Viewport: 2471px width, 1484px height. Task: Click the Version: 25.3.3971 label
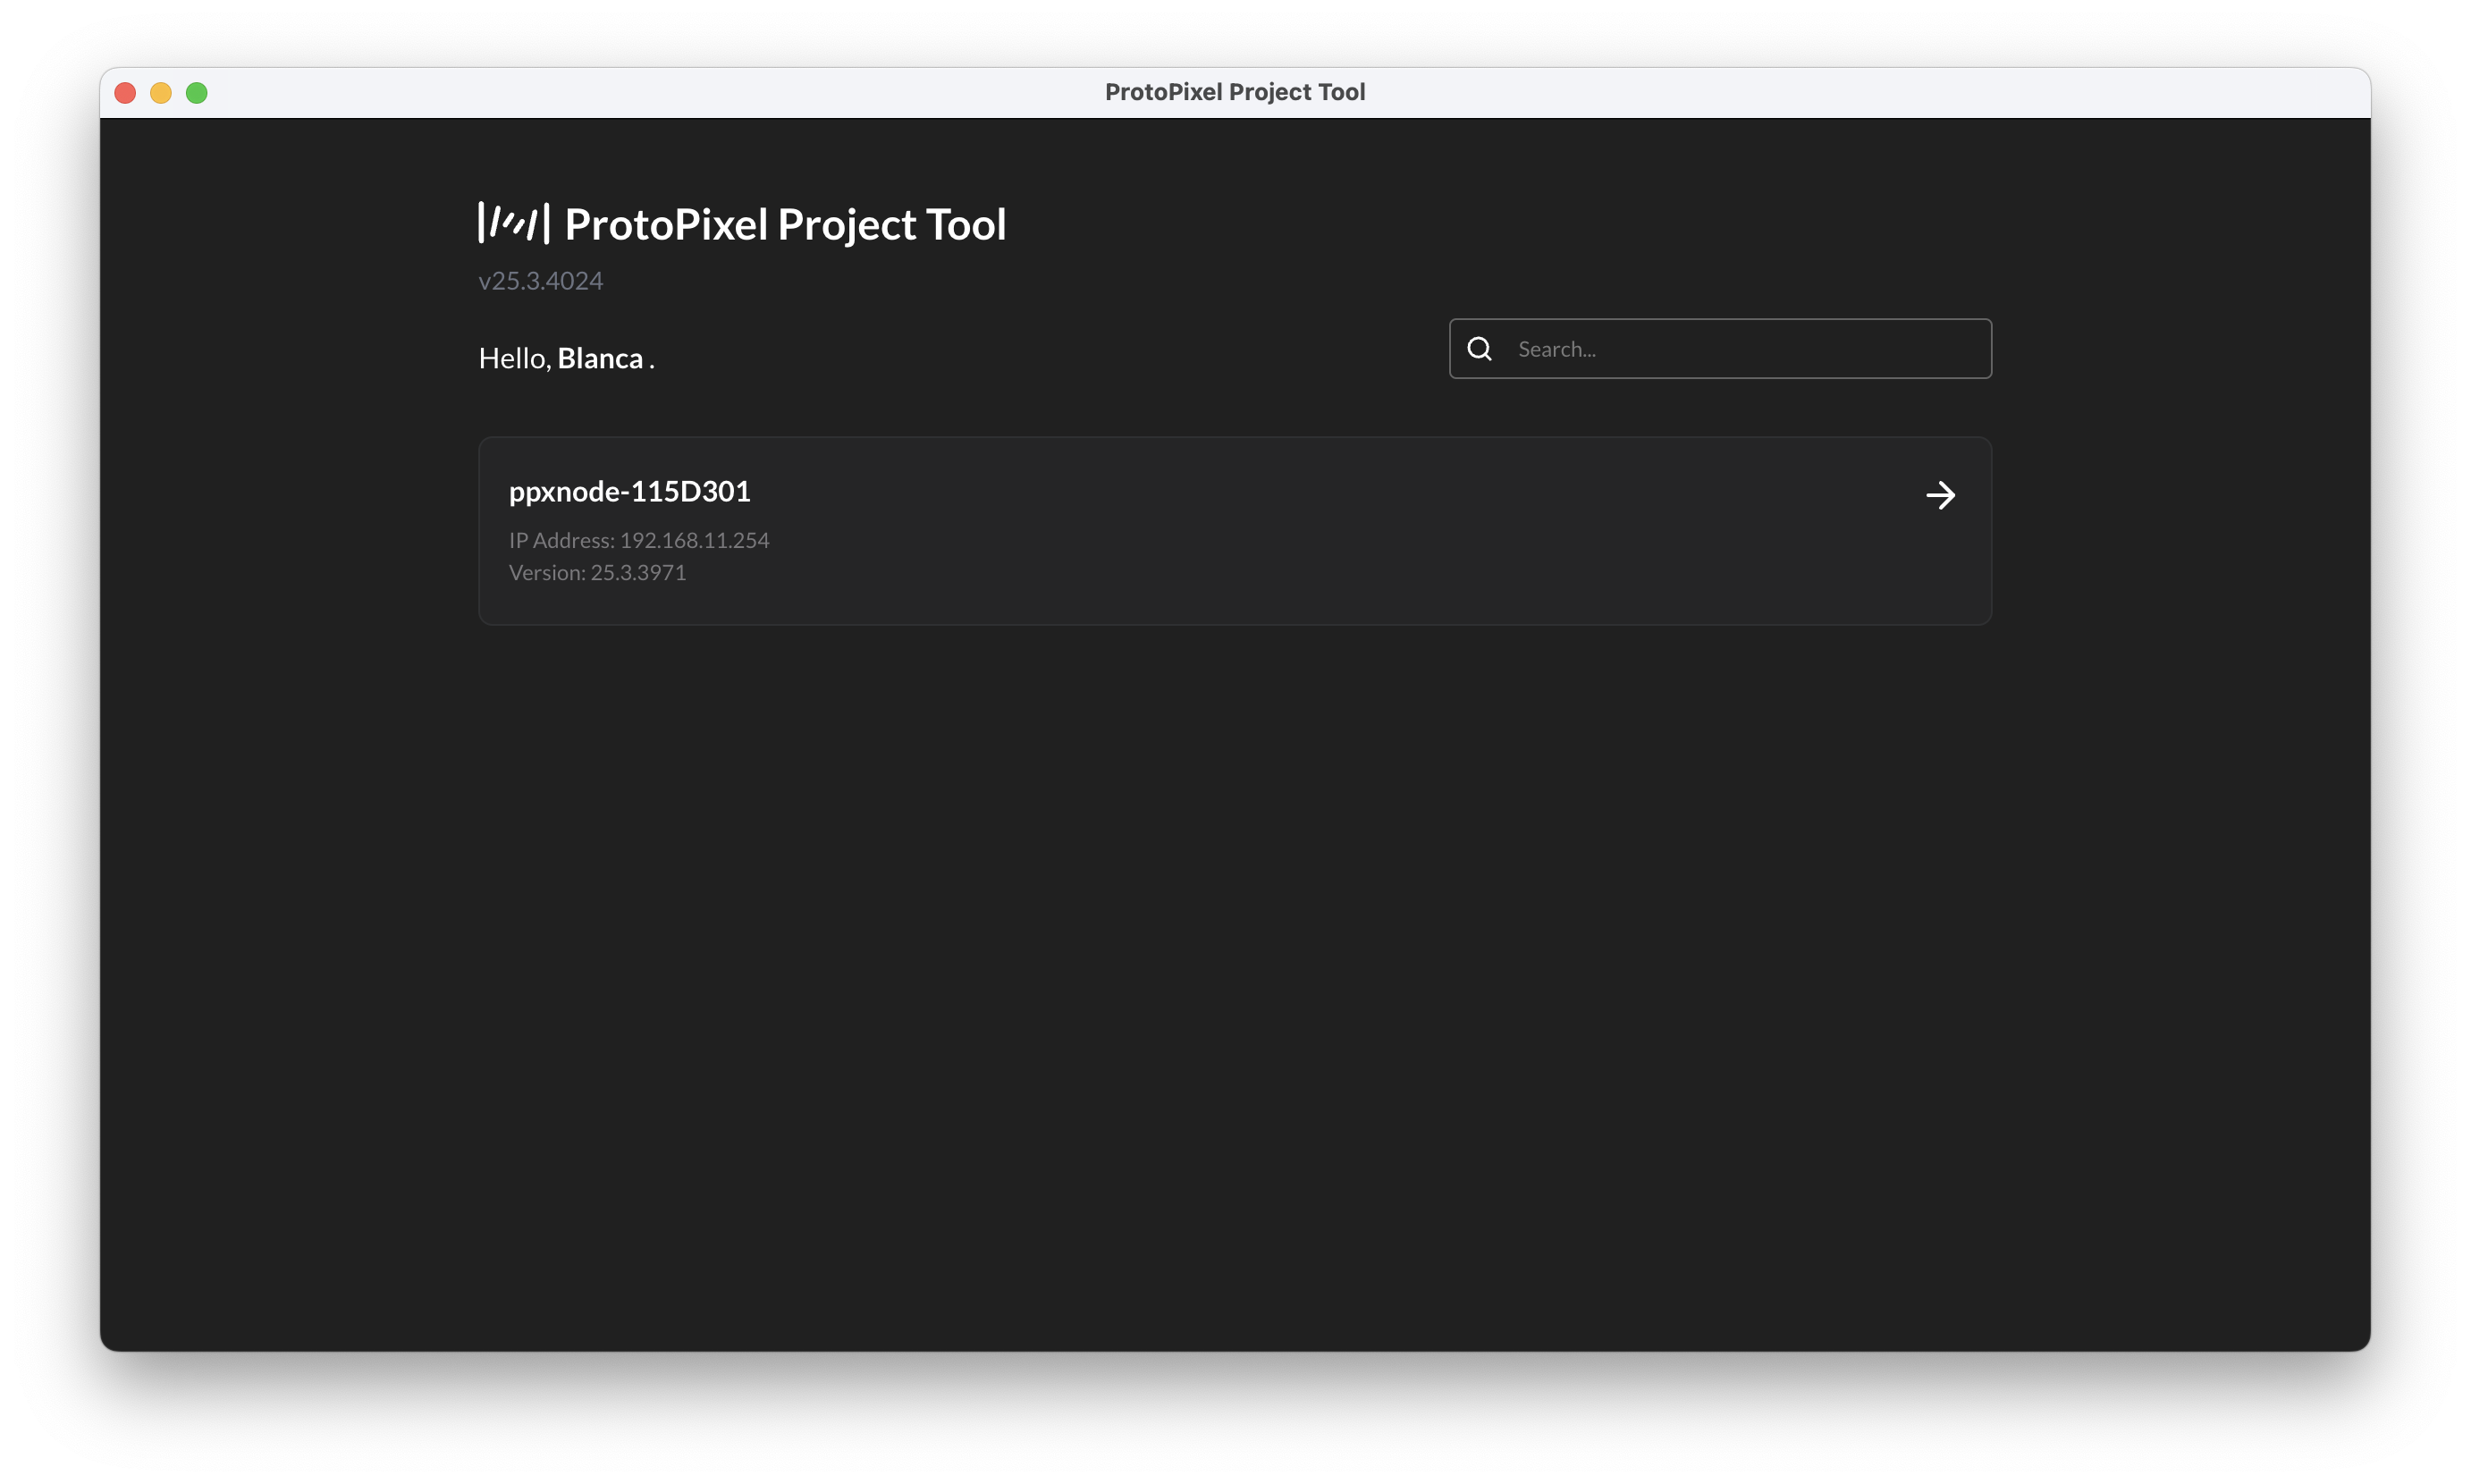tap(597, 572)
